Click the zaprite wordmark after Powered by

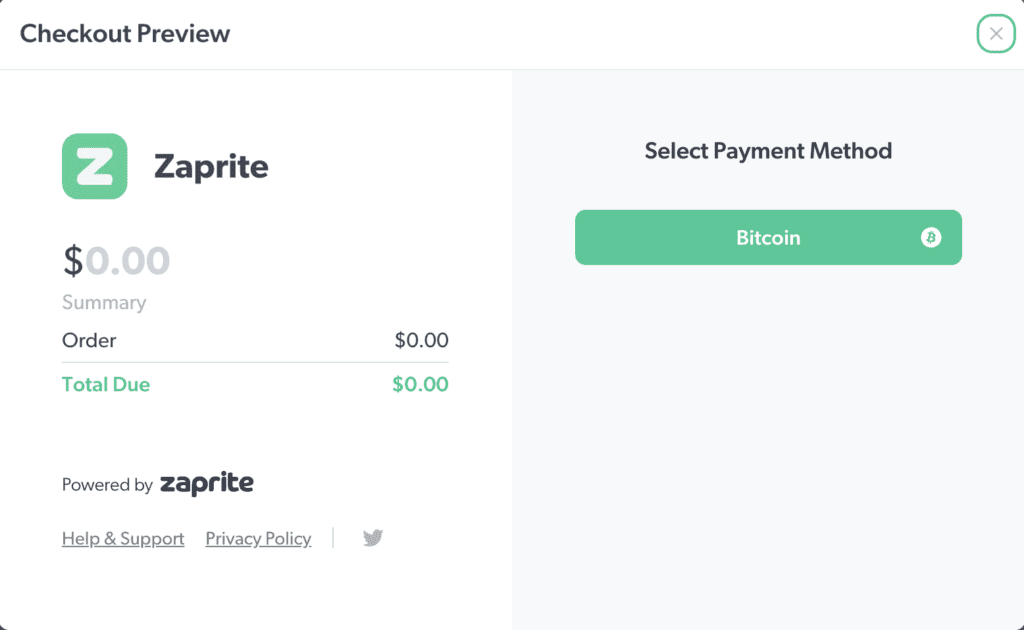(206, 484)
